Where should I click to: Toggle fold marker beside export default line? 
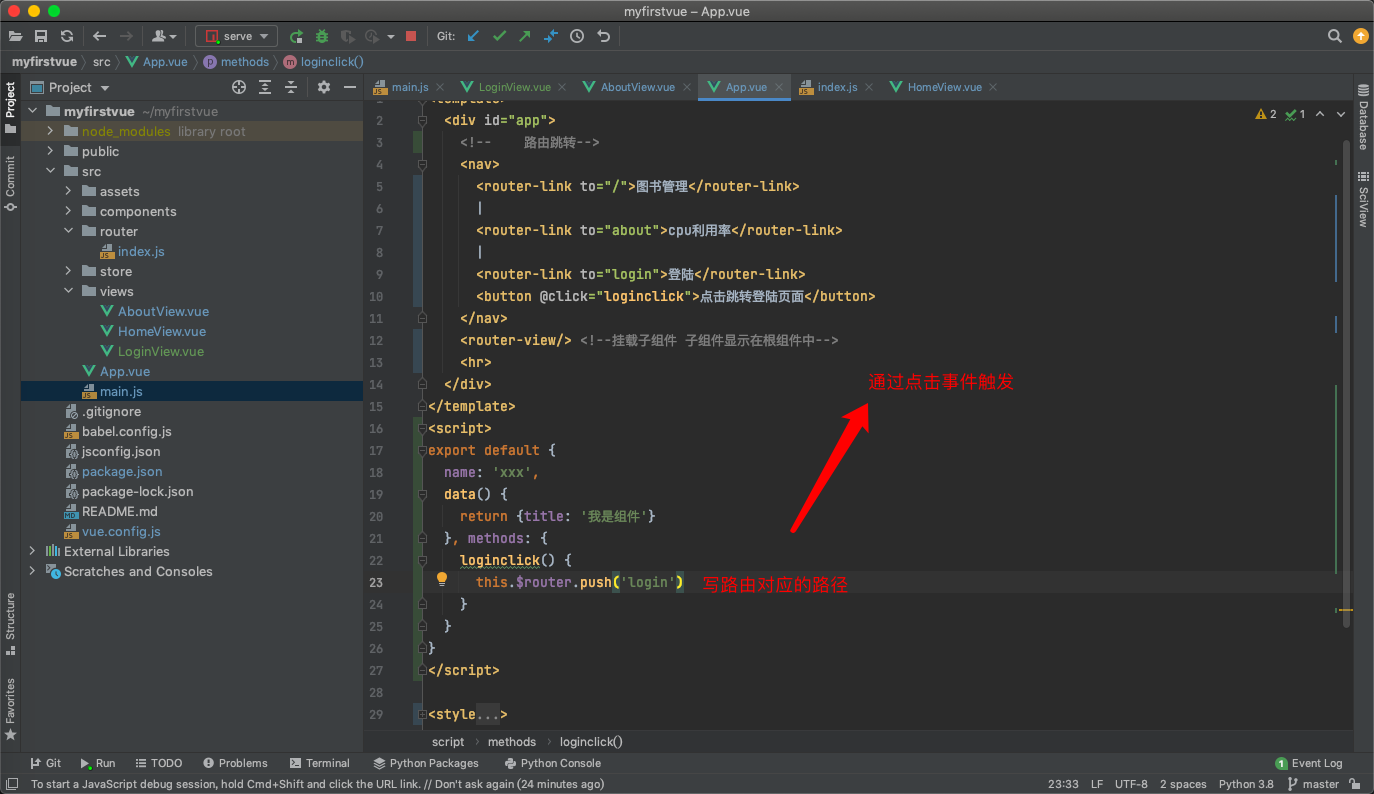point(423,450)
